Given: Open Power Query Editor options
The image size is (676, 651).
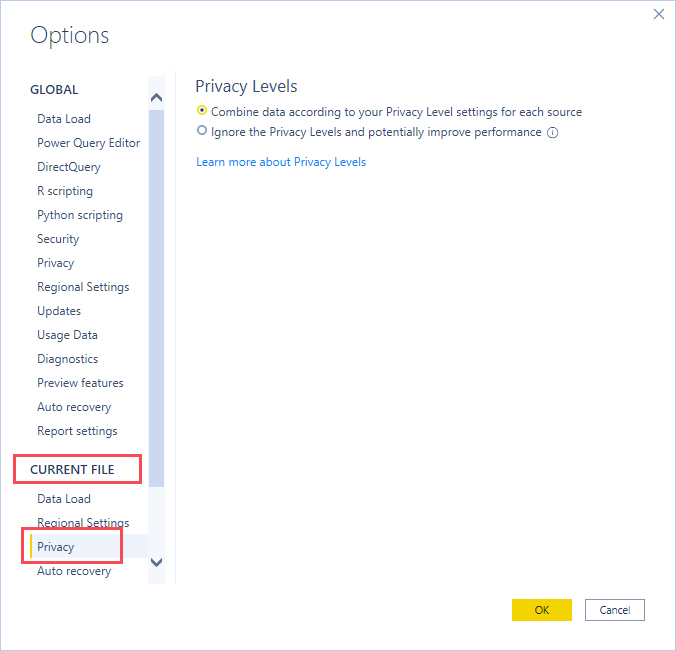Looking at the screenshot, I should 88,143.
